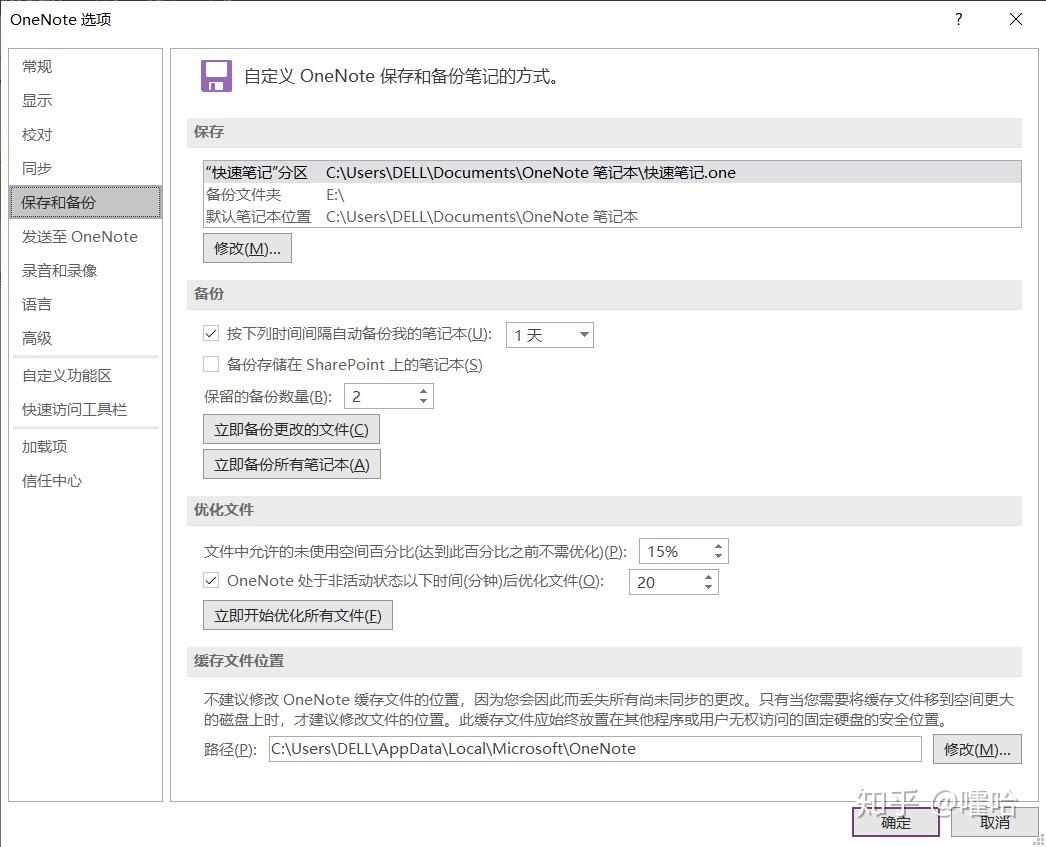Toggle automatic notebook backup checkbox
Screen dimensions: 1046x847
pos(211,333)
